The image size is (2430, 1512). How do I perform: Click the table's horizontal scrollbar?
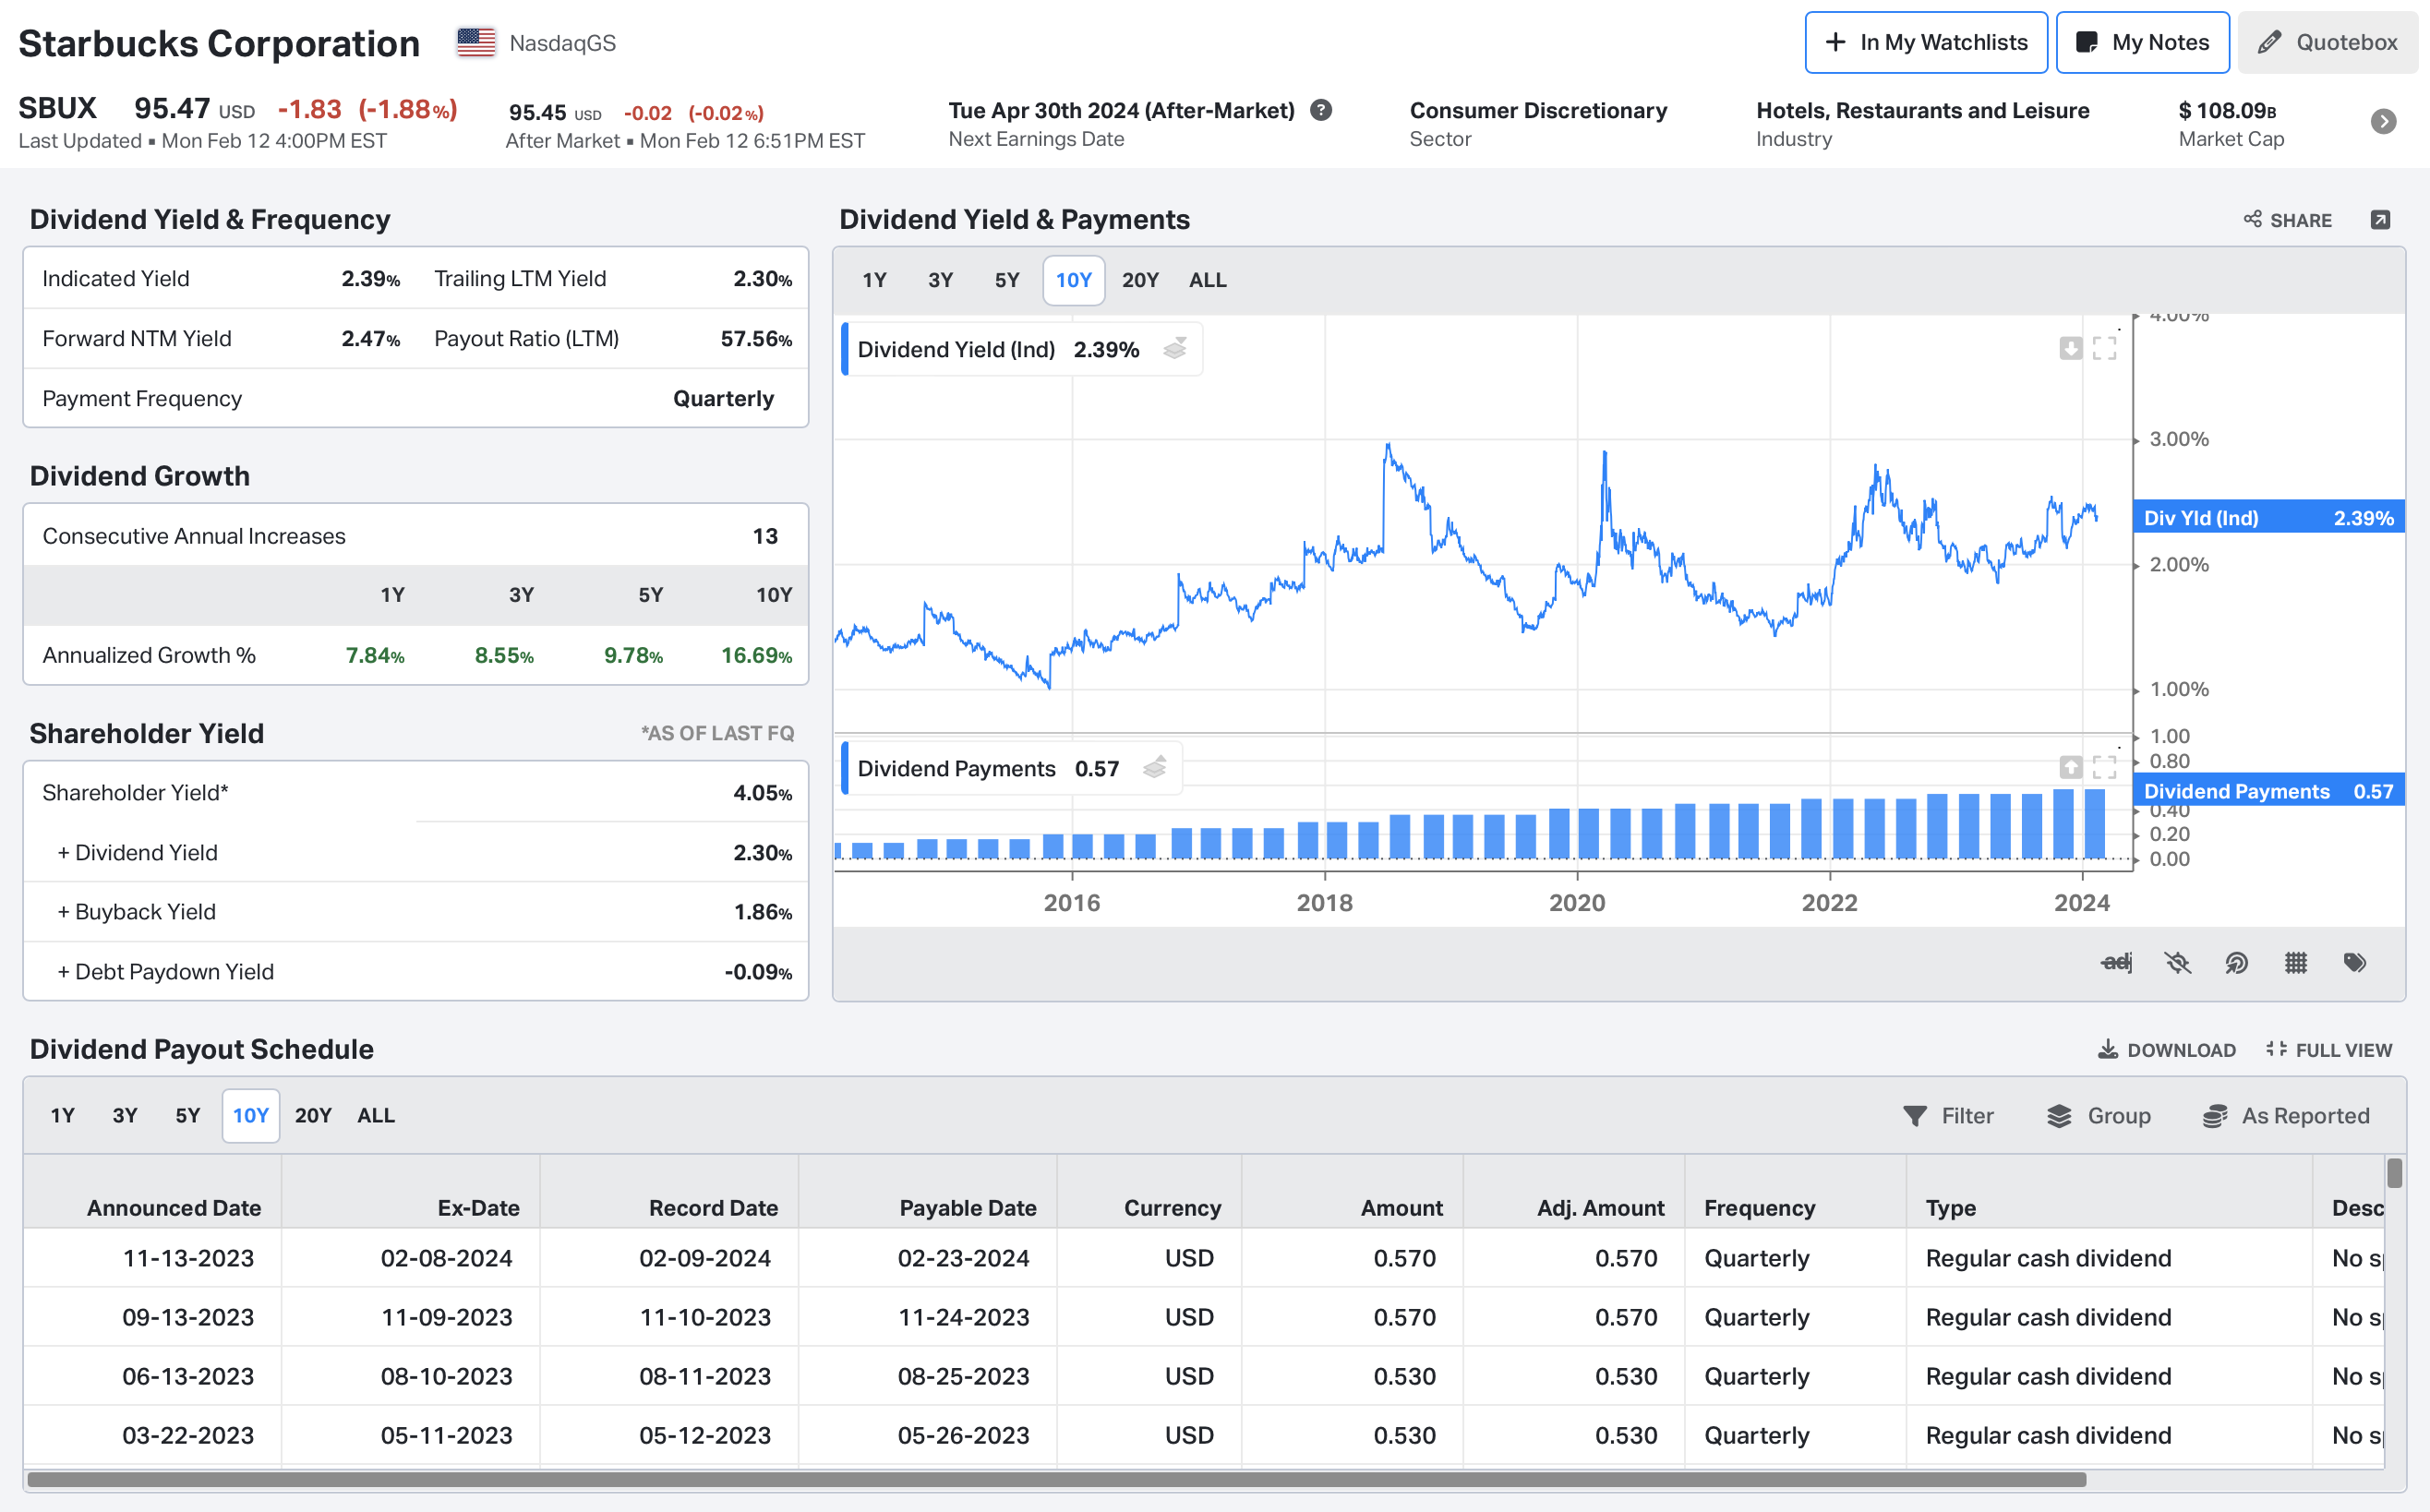click(1056, 1479)
